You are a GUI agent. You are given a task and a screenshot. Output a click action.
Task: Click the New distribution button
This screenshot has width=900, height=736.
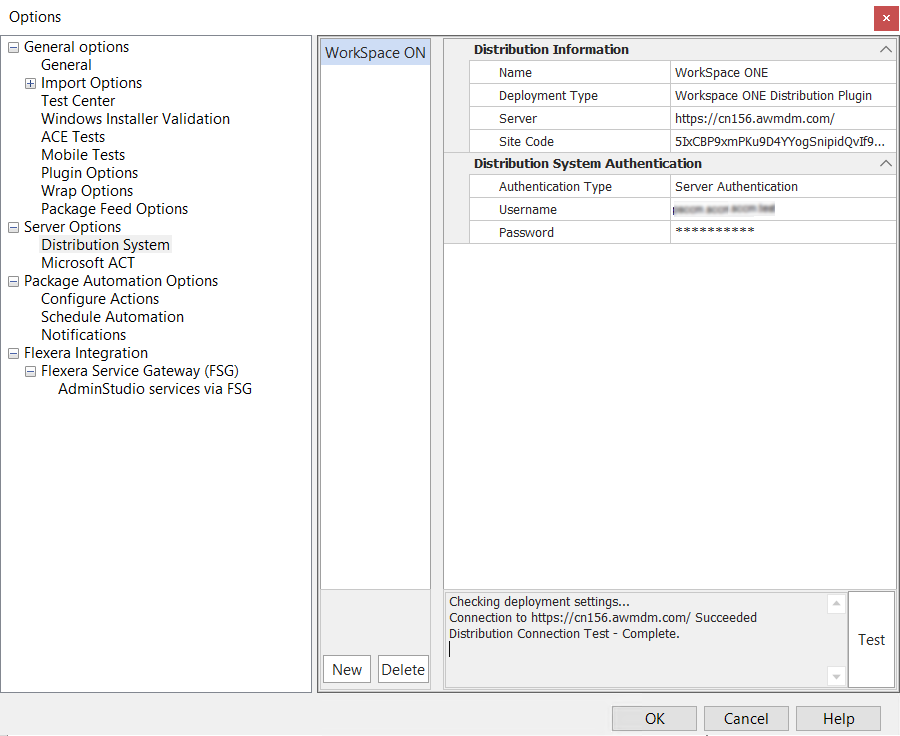pos(347,670)
